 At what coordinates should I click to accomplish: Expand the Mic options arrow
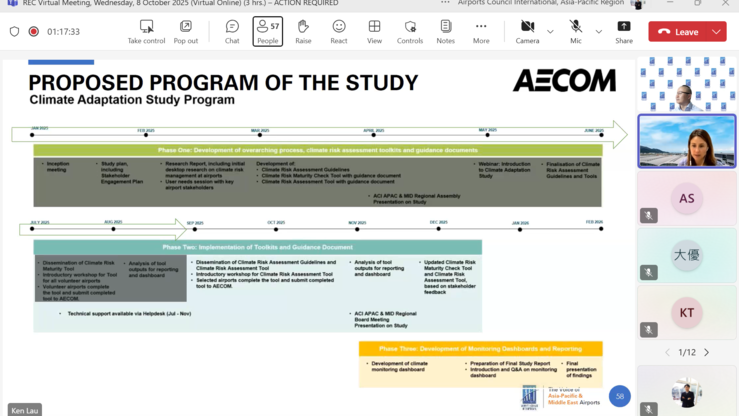click(x=598, y=32)
